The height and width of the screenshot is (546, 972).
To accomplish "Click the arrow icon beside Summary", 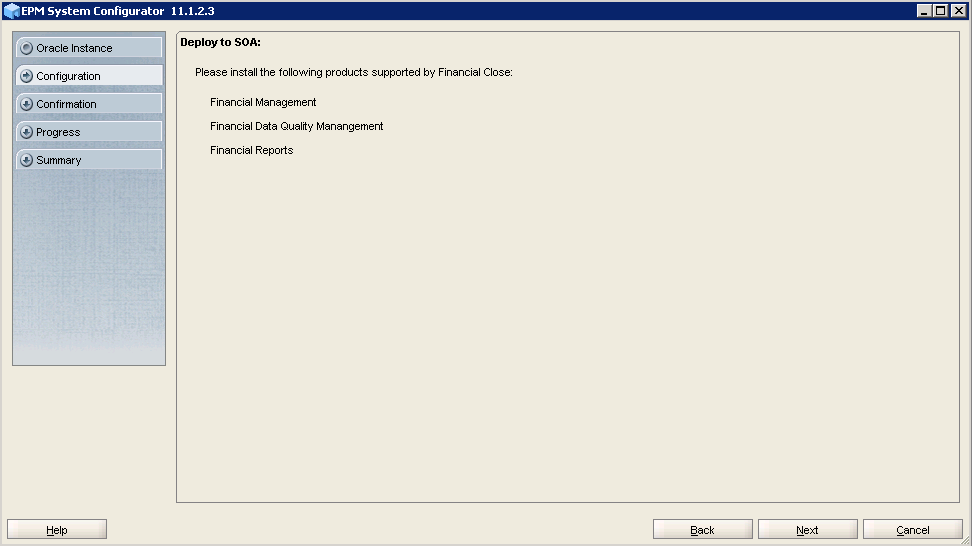I will [26, 160].
